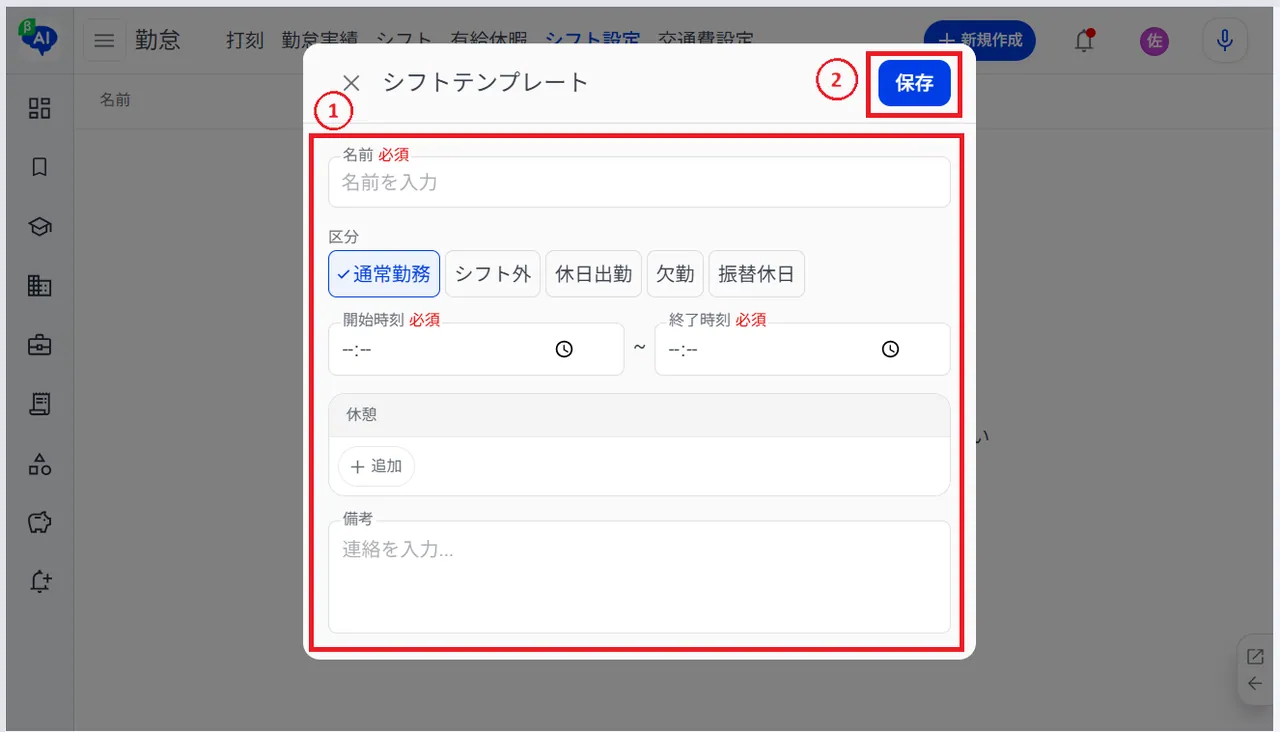Image resolution: width=1280 pixels, height=732 pixels.
Task: Click the AI logo icon
Action: [39, 38]
